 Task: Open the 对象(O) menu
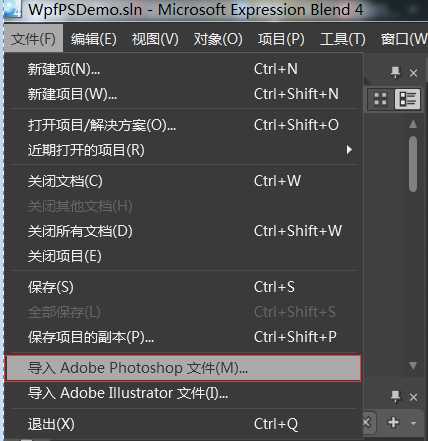coord(218,39)
